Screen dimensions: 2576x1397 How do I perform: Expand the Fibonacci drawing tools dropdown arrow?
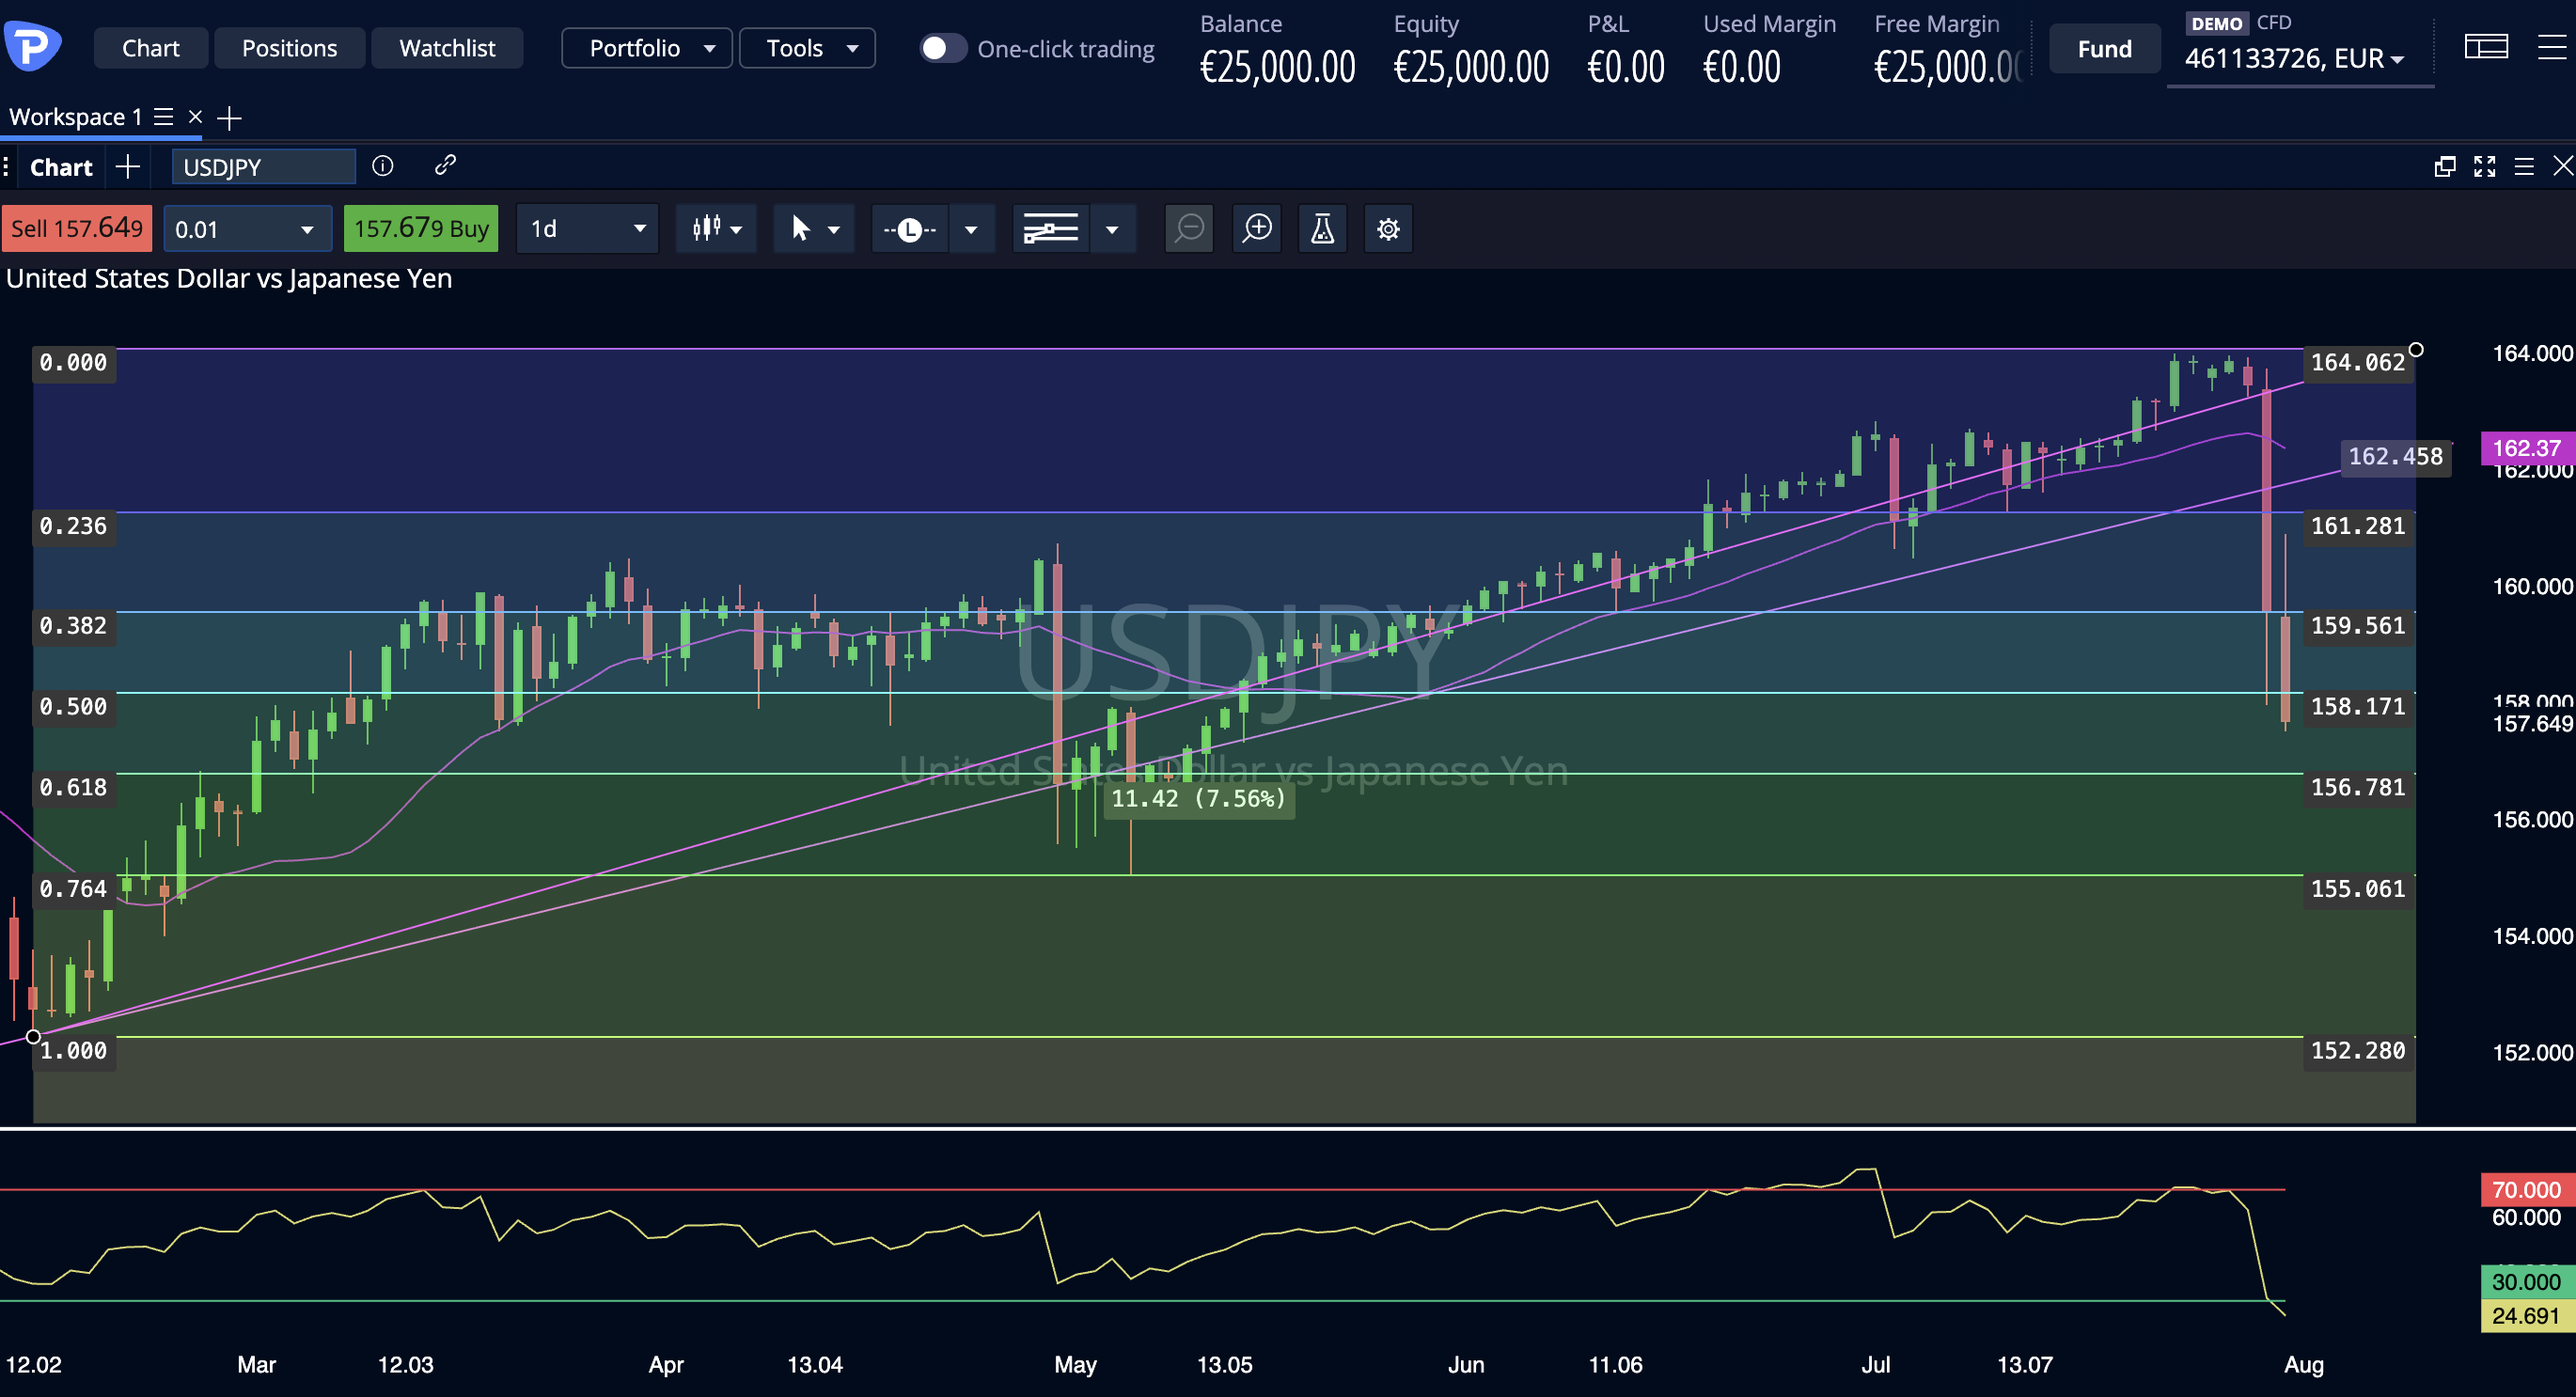pos(1112,230)
